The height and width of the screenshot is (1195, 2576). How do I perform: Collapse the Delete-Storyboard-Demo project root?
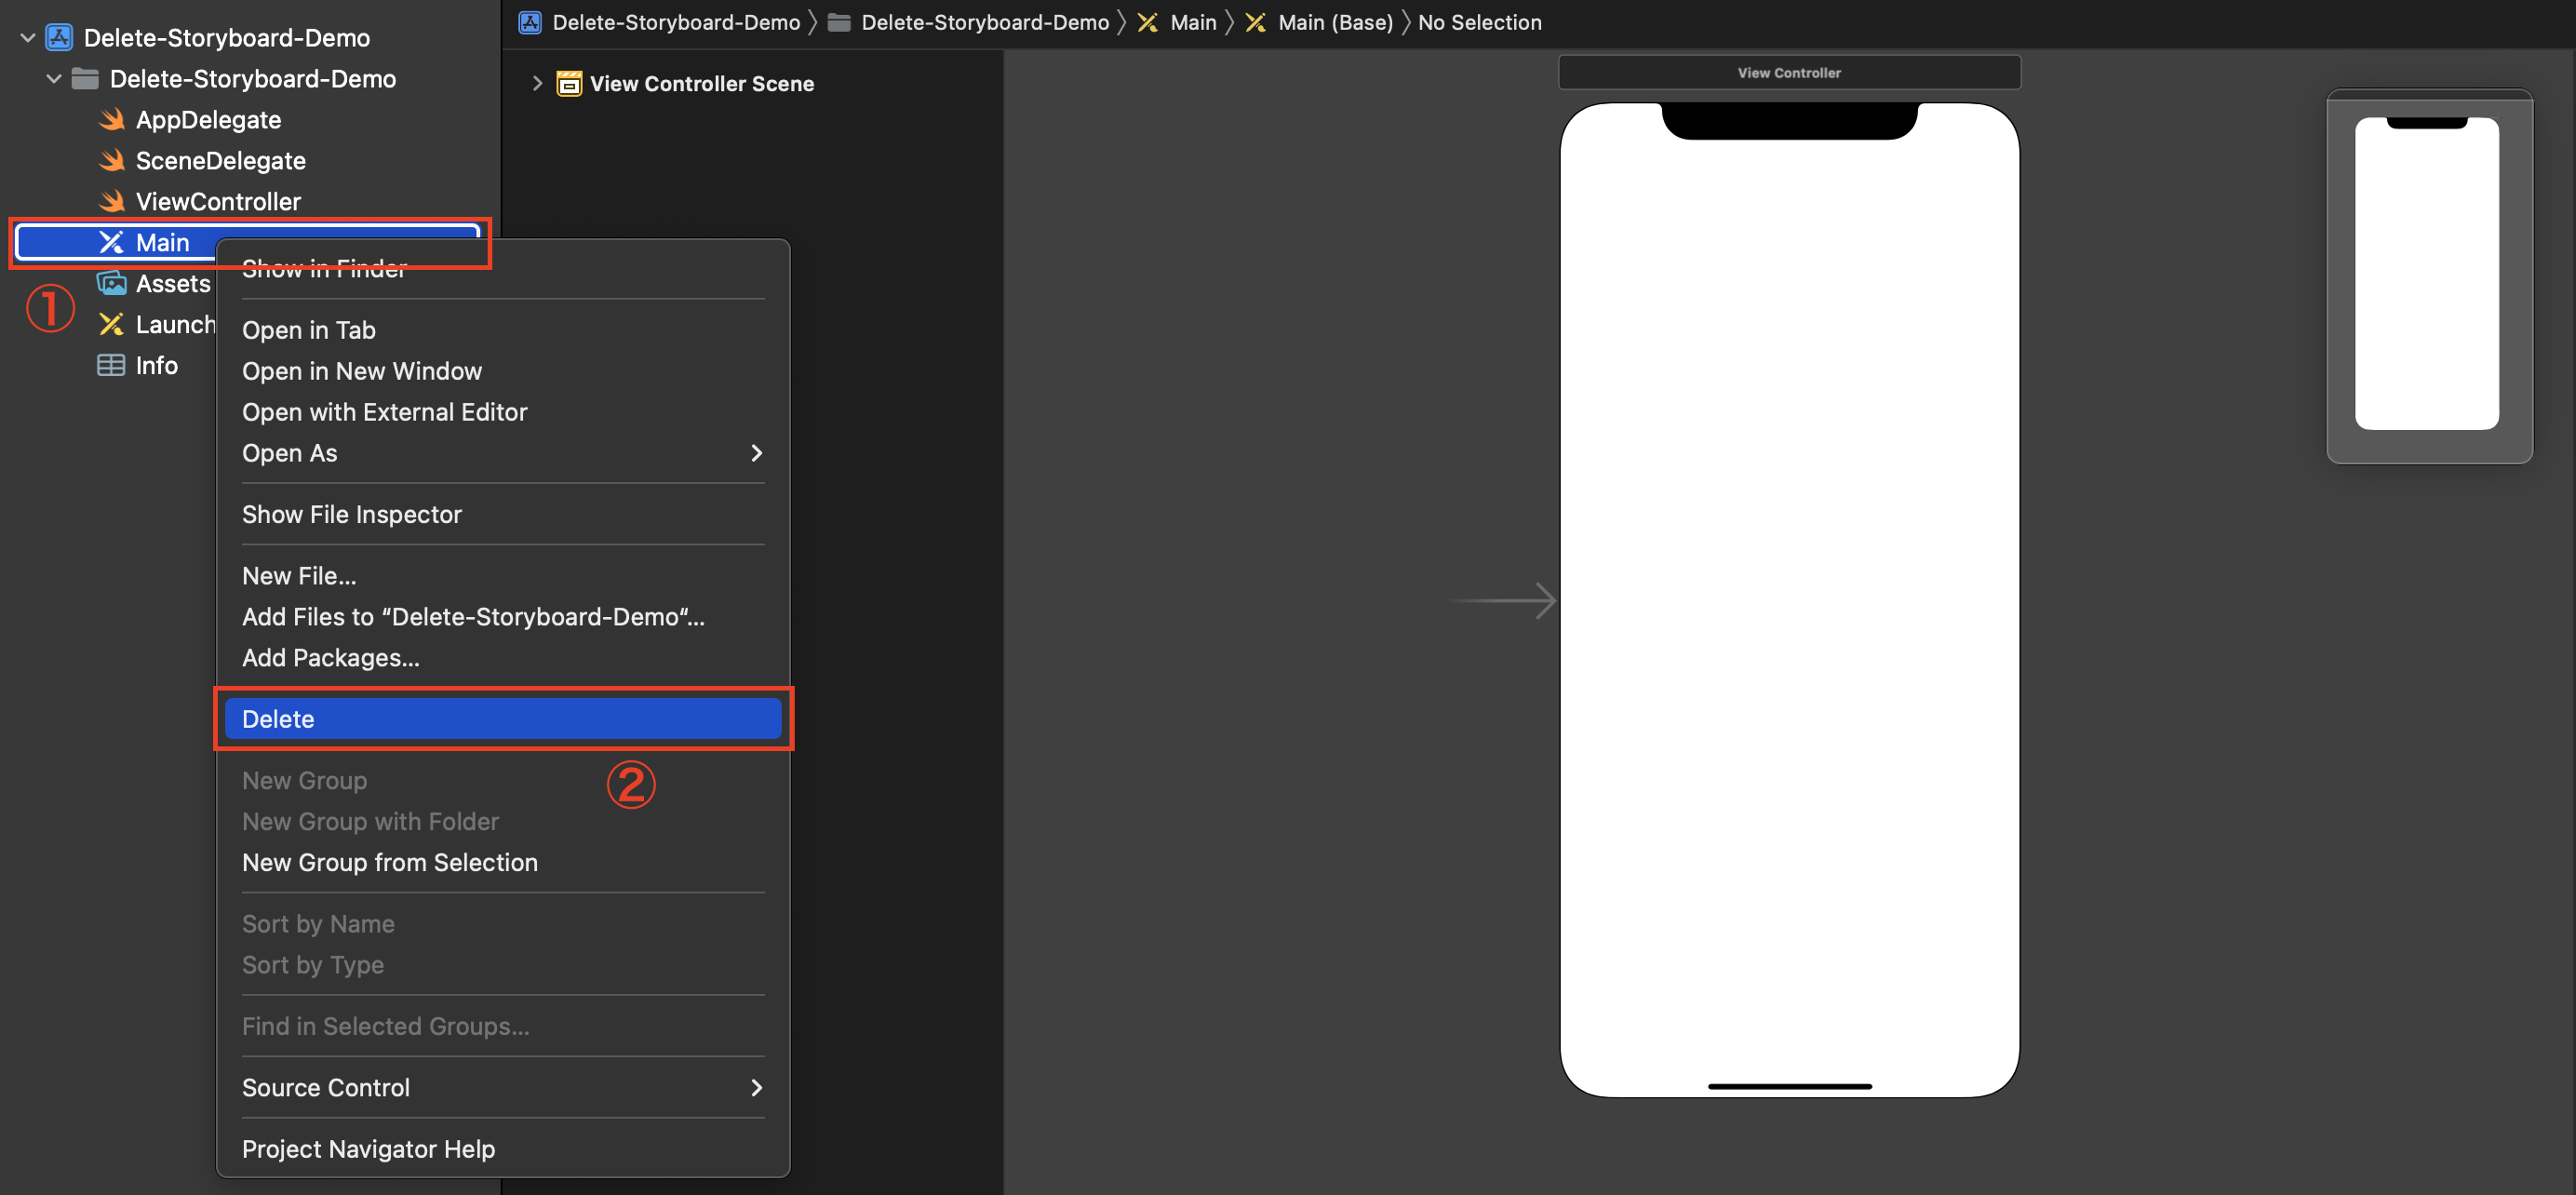pyautogui.click(x=28, y=38)
